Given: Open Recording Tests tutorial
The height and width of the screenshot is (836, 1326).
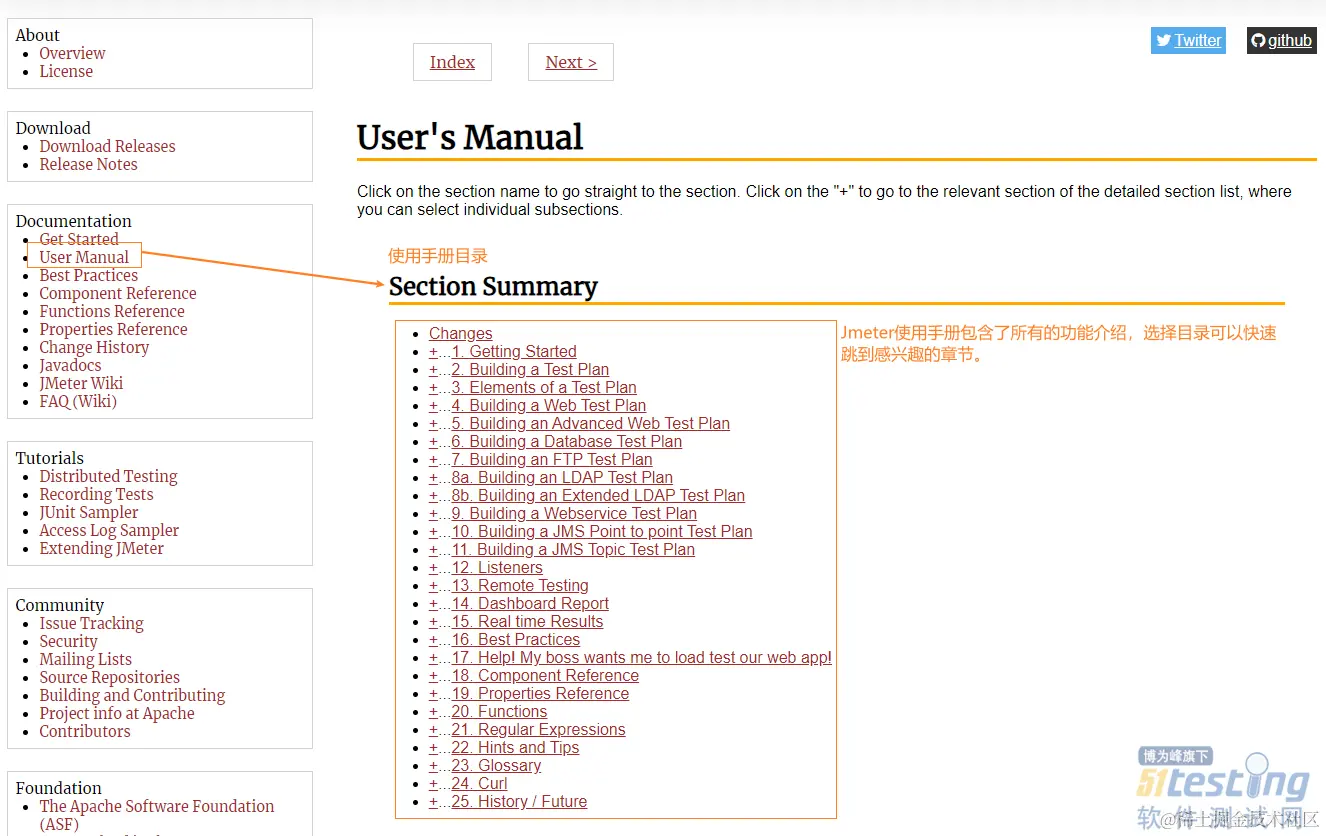Looking at the screenshot, I should pos(96,495).
